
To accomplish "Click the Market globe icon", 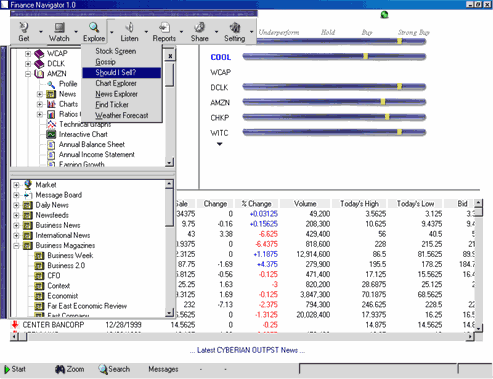I will 28,185.
